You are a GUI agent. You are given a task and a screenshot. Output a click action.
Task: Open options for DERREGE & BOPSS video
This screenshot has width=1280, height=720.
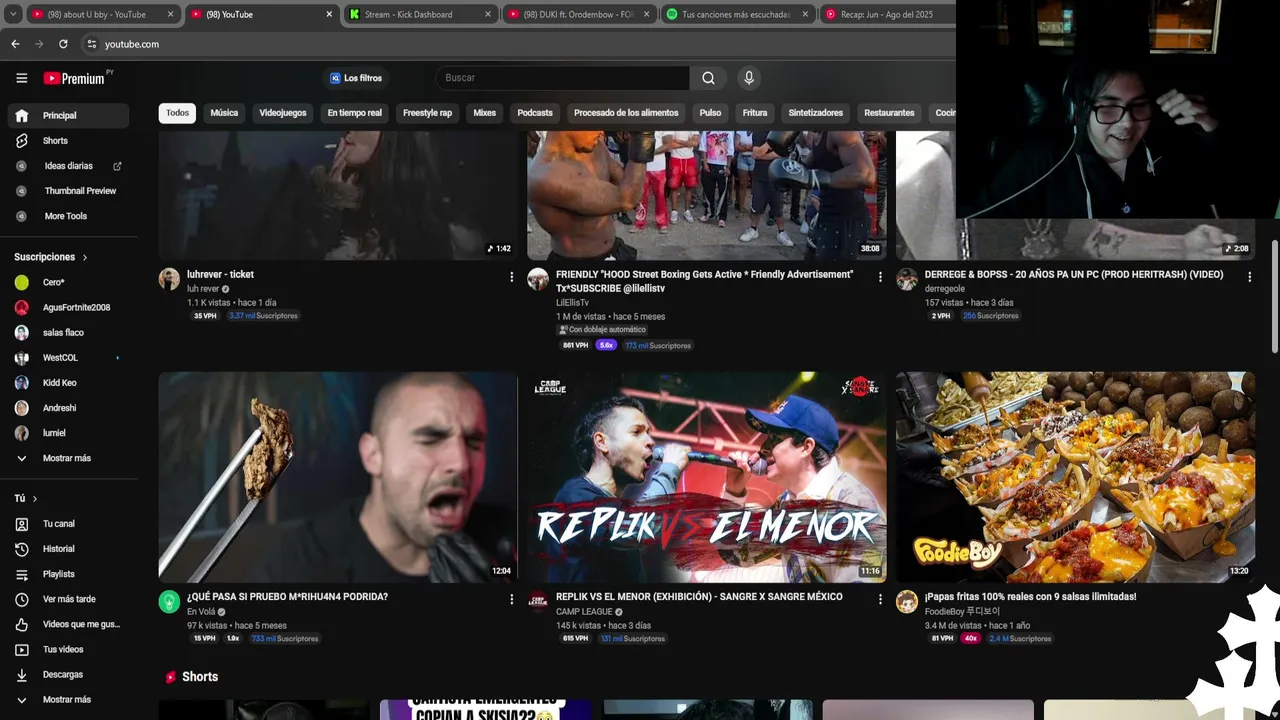coord(1249,277)
